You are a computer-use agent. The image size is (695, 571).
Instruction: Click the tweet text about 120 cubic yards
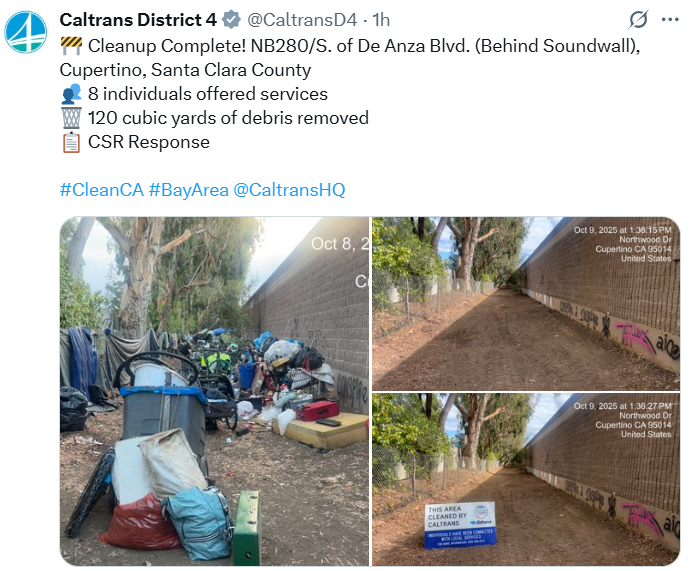pos(228,118)
